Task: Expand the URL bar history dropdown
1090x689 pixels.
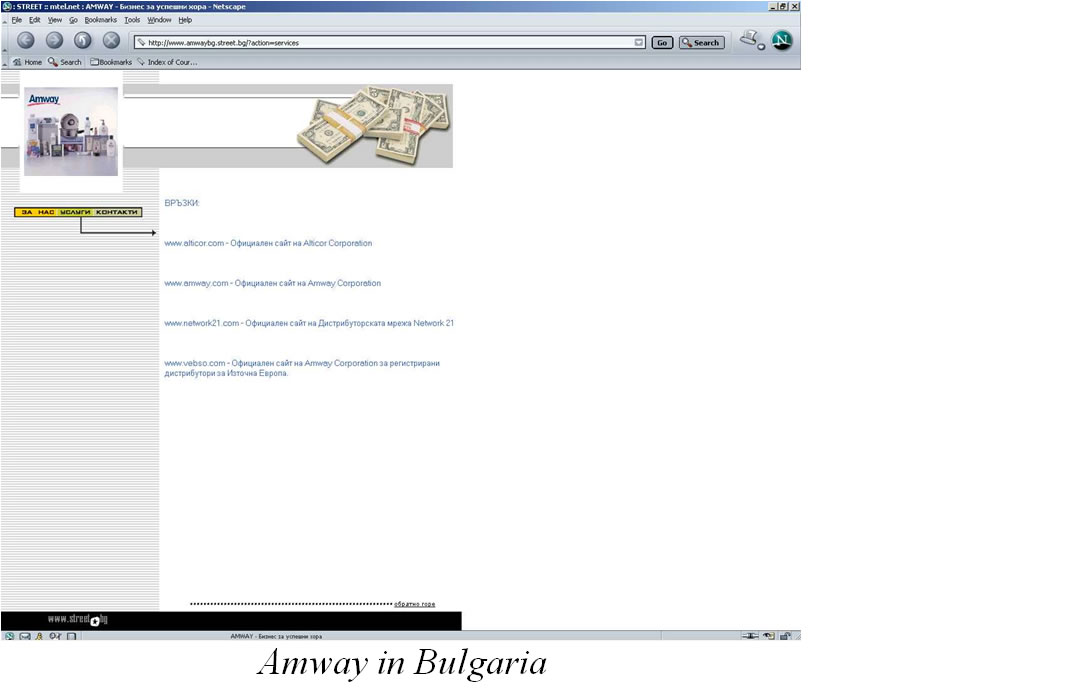Action: [639, 43]
